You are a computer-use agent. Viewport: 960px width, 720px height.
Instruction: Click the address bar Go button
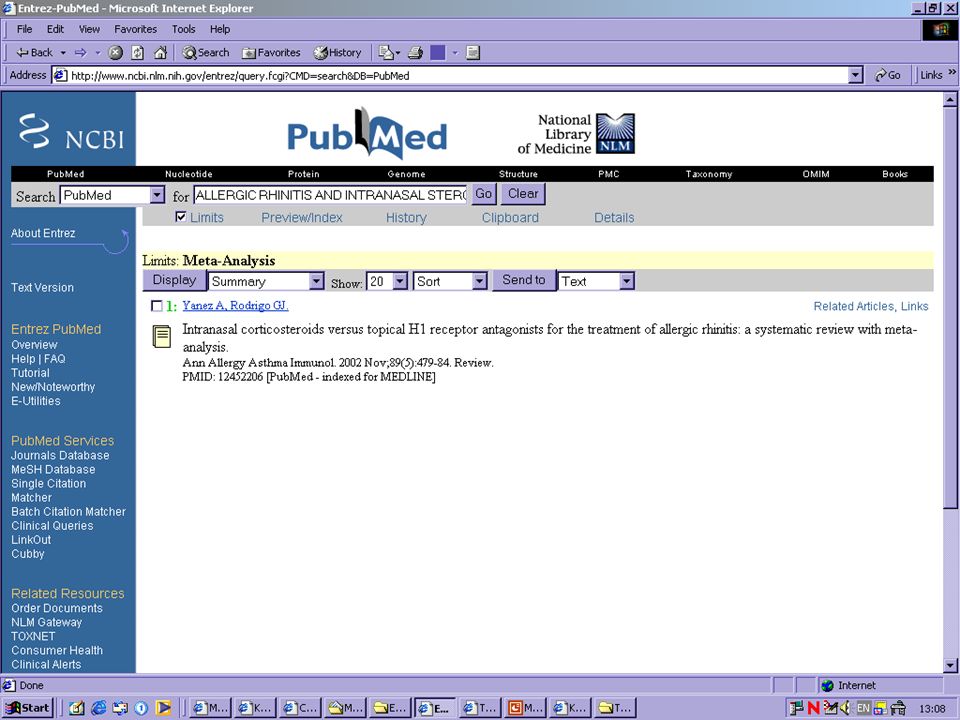click(887, 75)
